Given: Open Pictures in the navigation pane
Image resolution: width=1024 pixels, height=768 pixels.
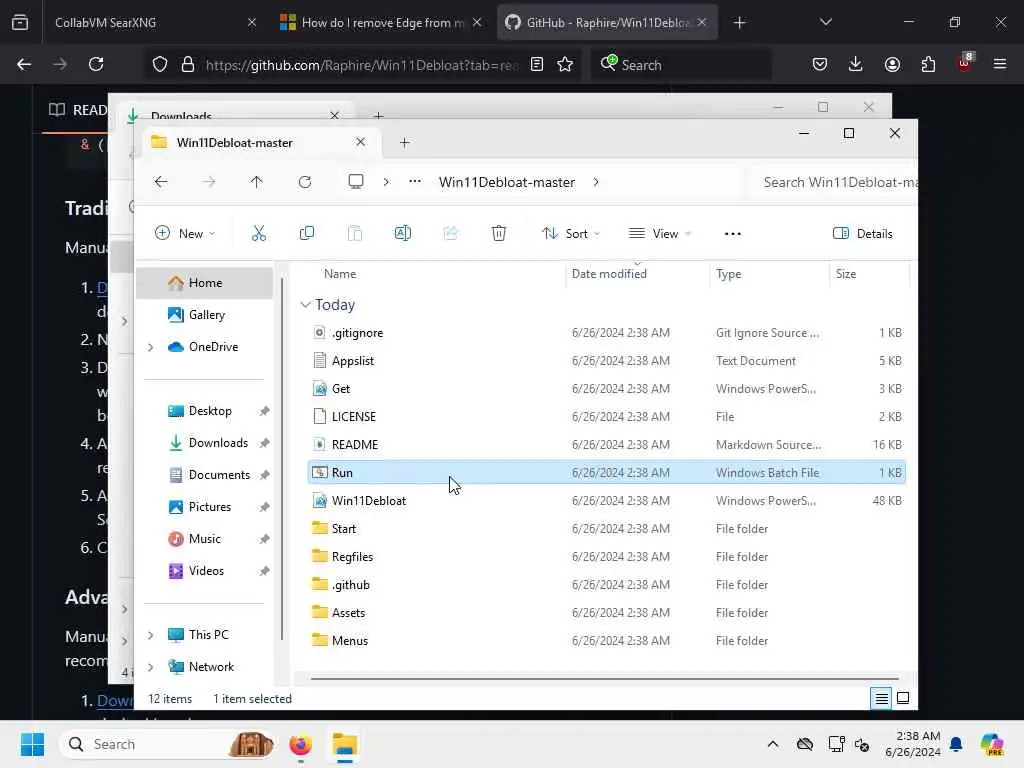Looking at the screenshot, I should (x=204, y=507).
